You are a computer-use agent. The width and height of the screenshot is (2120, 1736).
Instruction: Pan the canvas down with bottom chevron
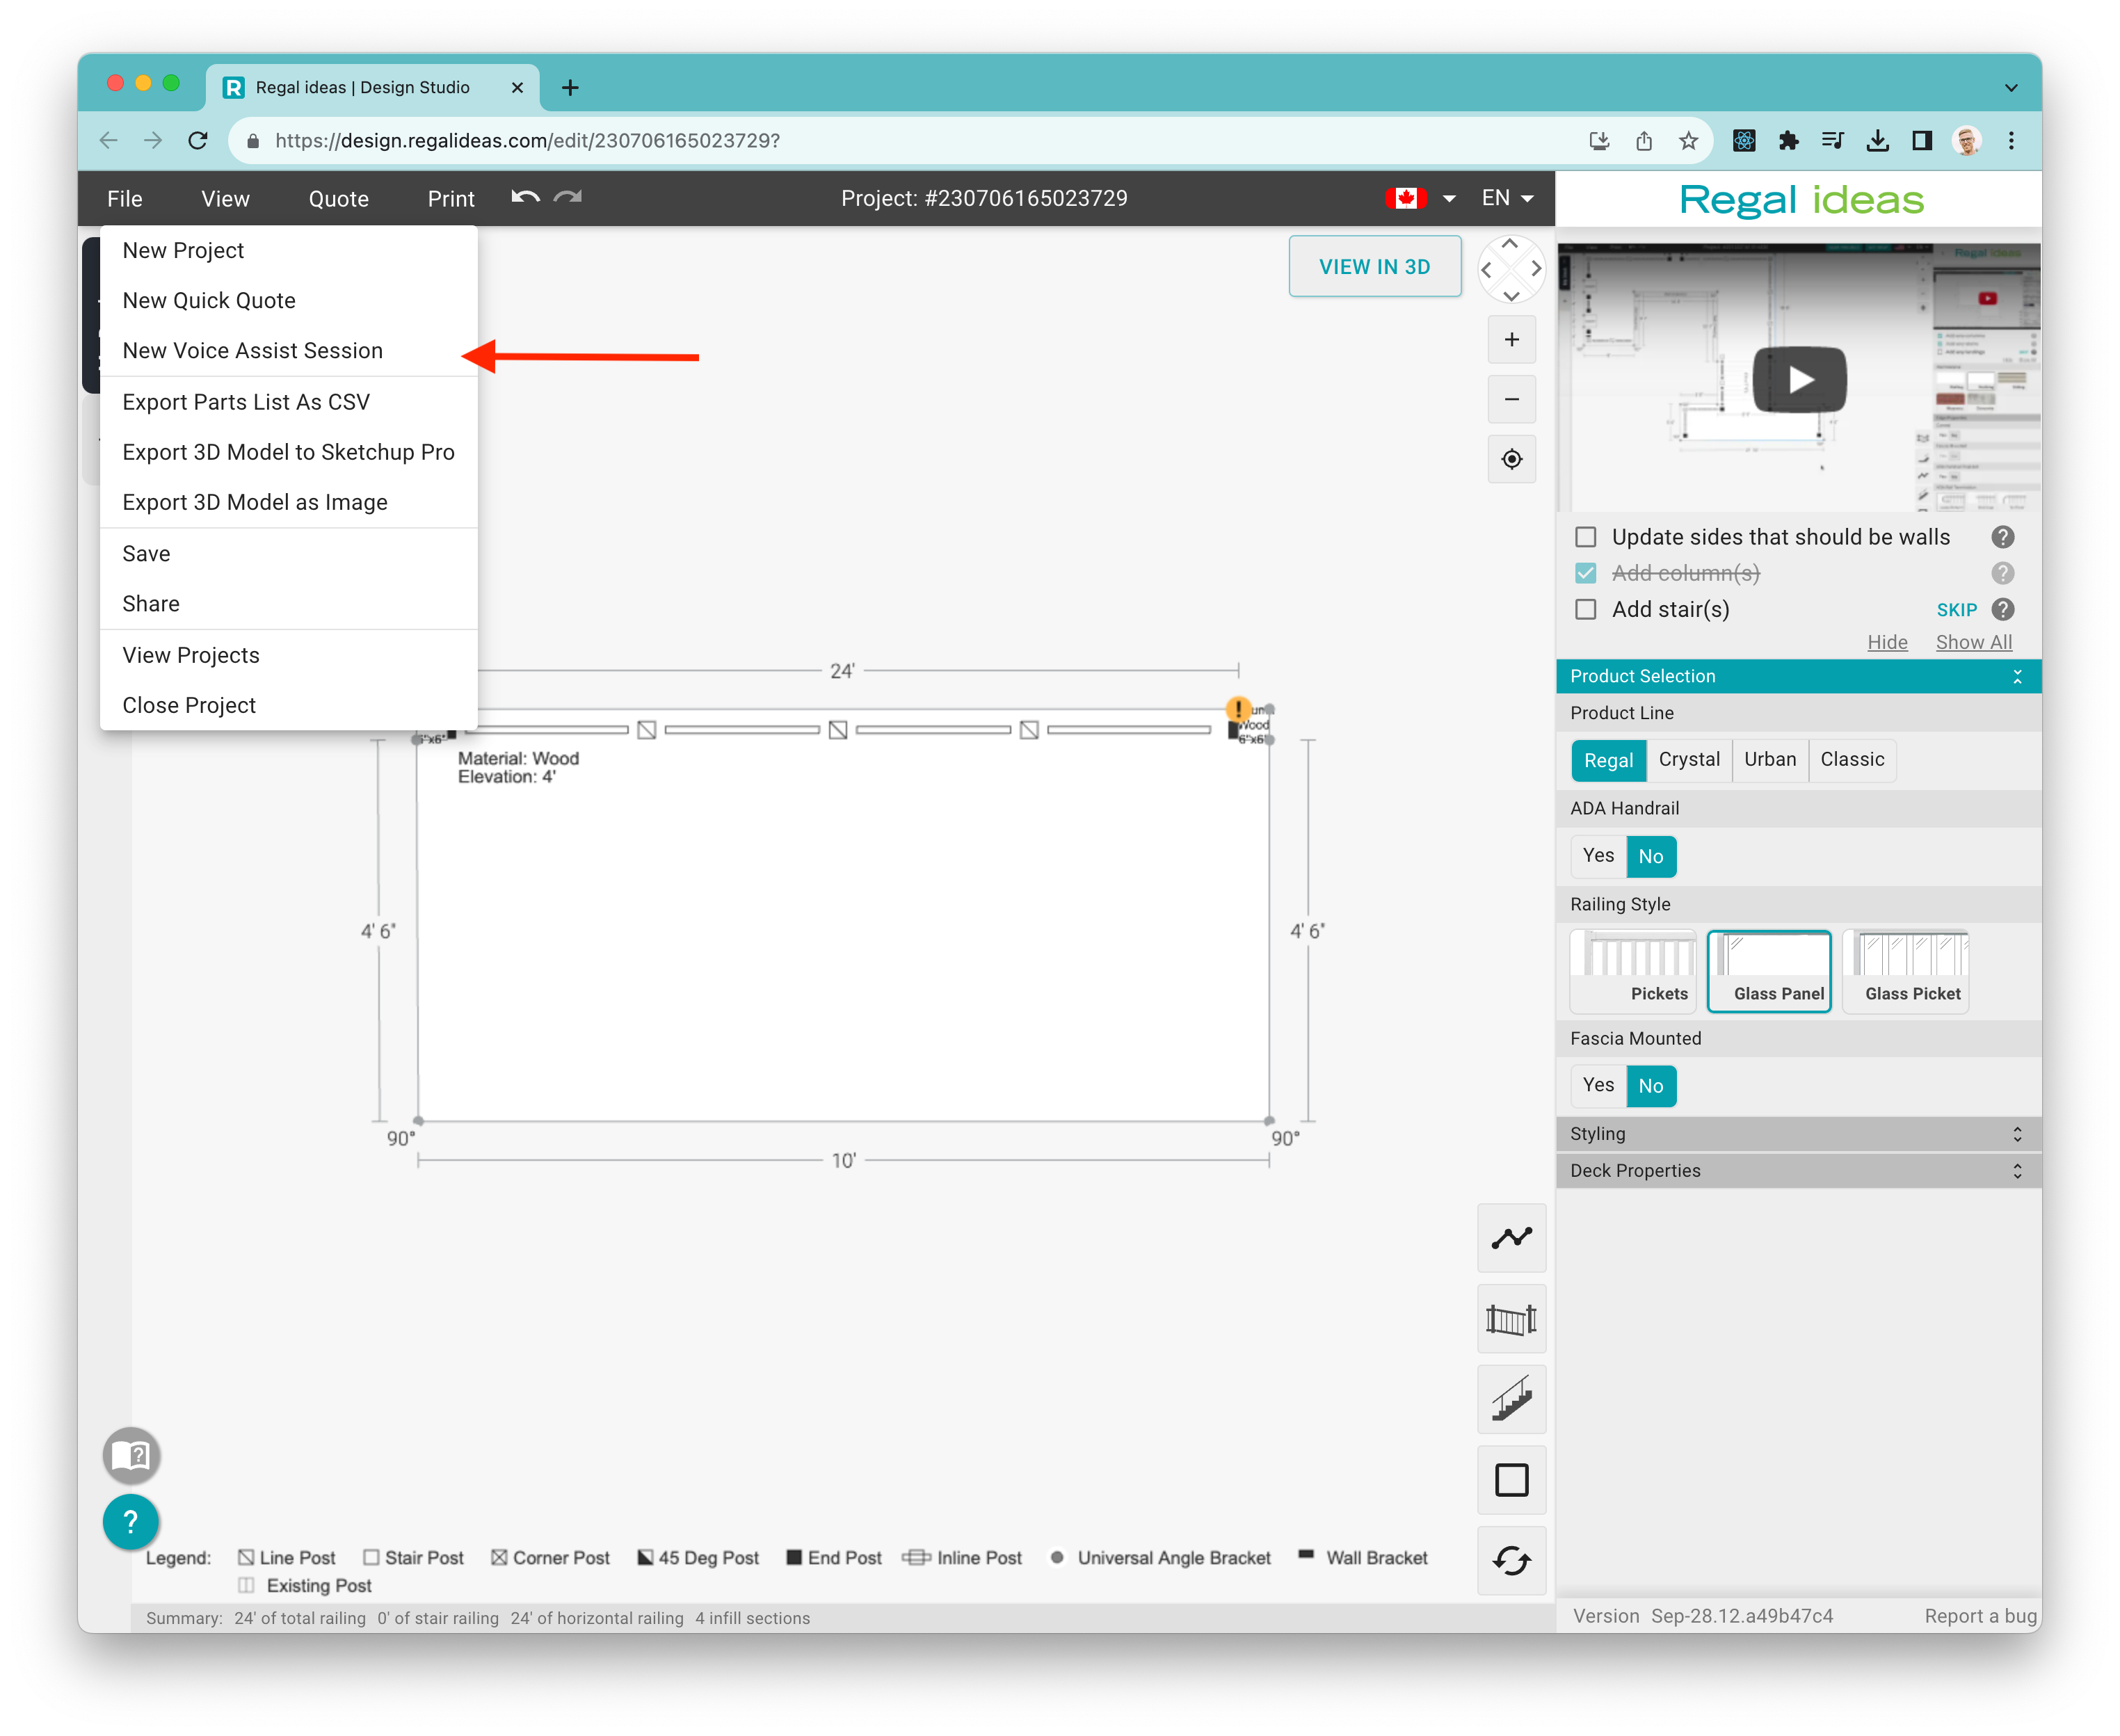pyautogui.click(x=1510, y=296)
